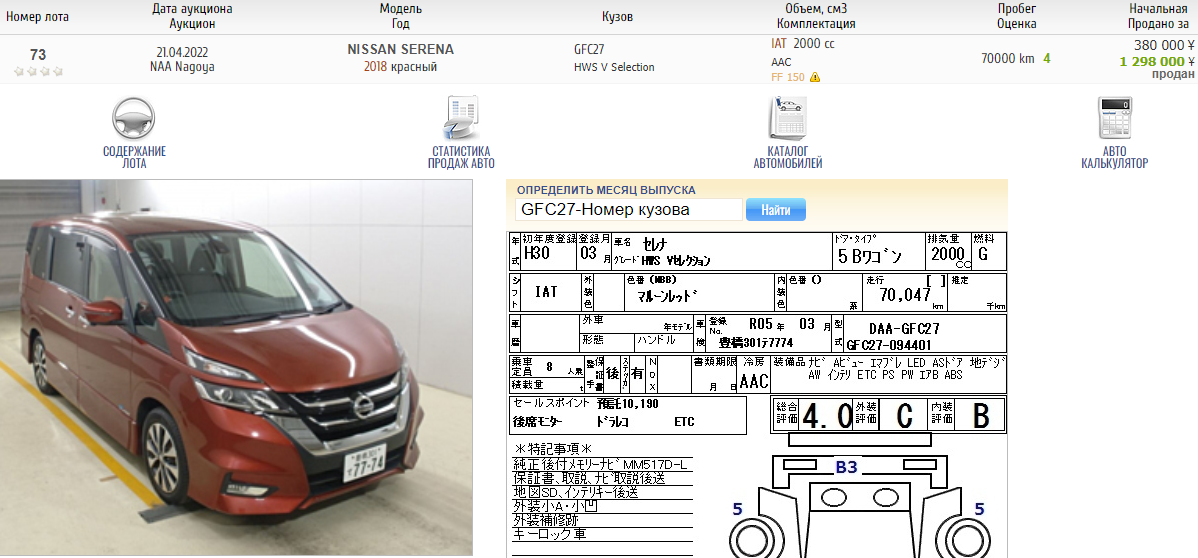Open the АВТО КАЛЬКУЛЯТОР link
The image size is (1198, 558).
[1114, 157]
